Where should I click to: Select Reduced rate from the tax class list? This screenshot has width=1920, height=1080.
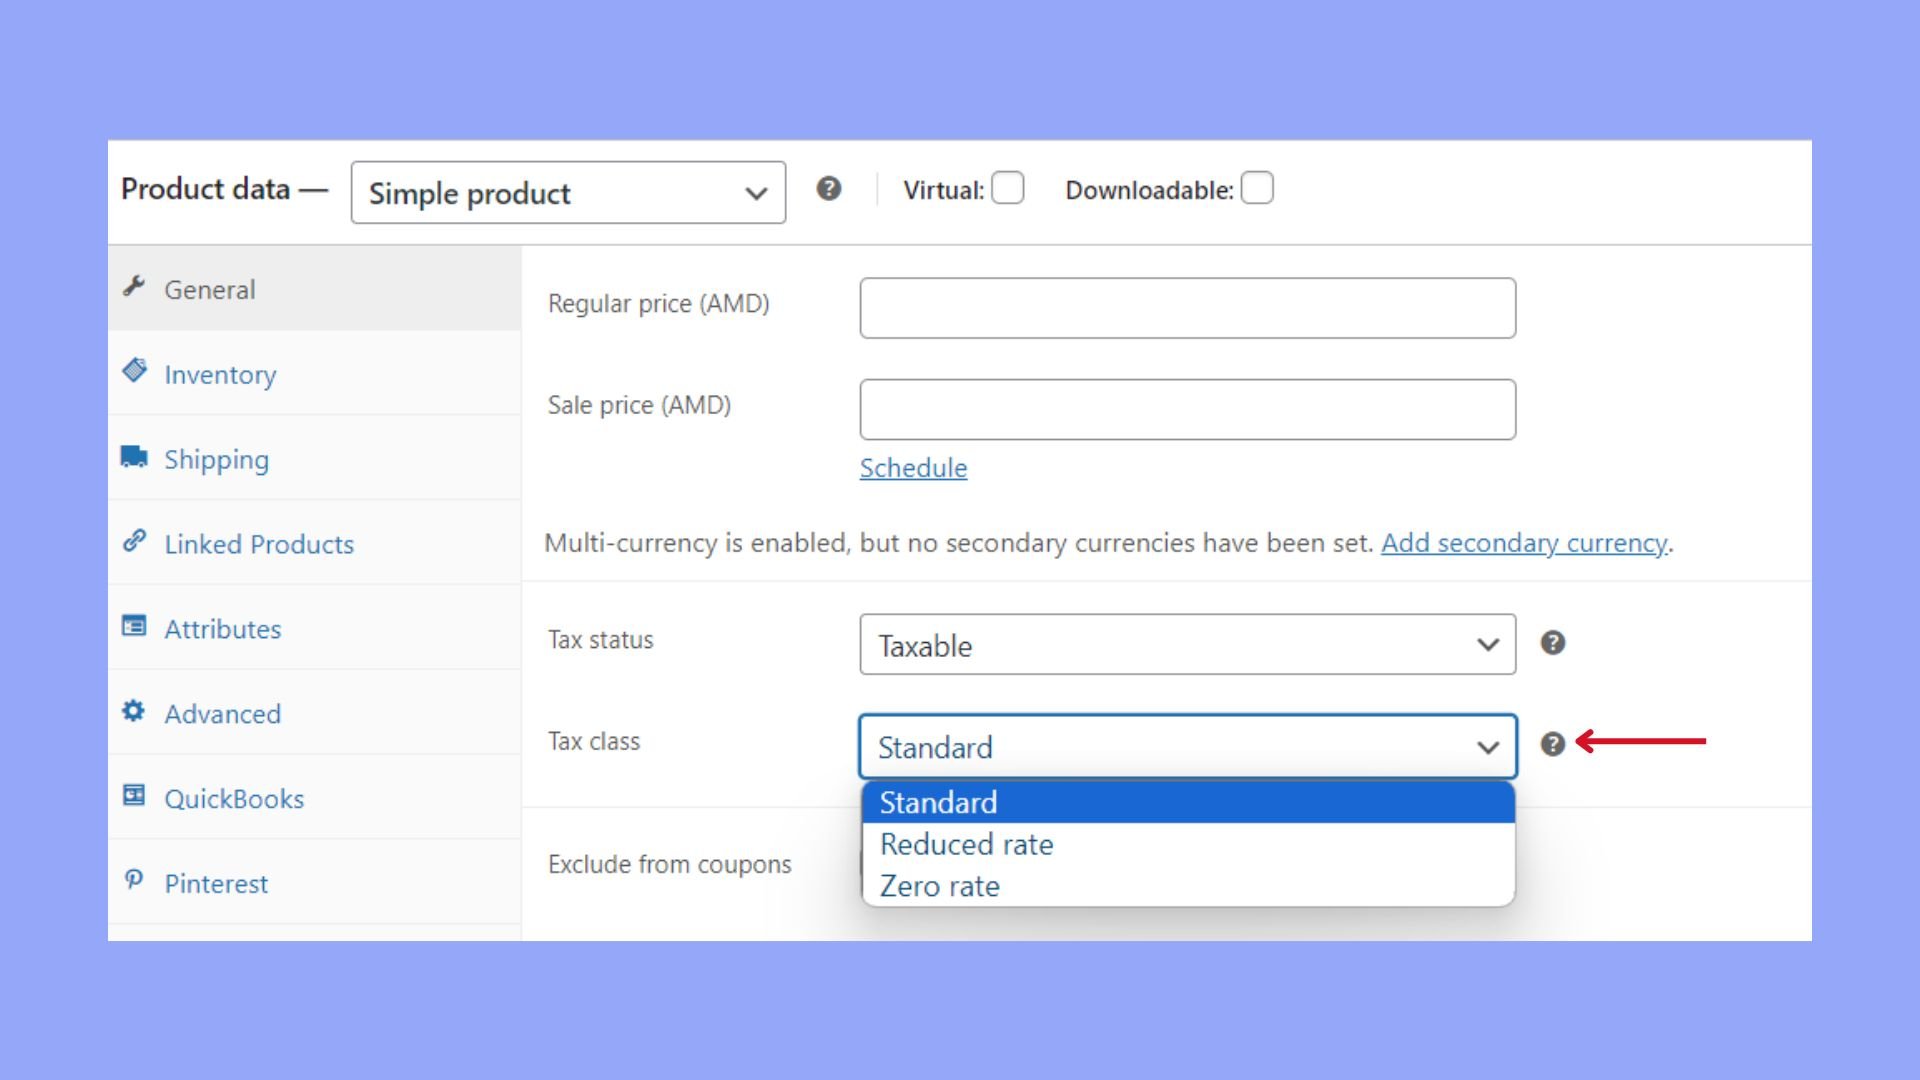point(966,845)
